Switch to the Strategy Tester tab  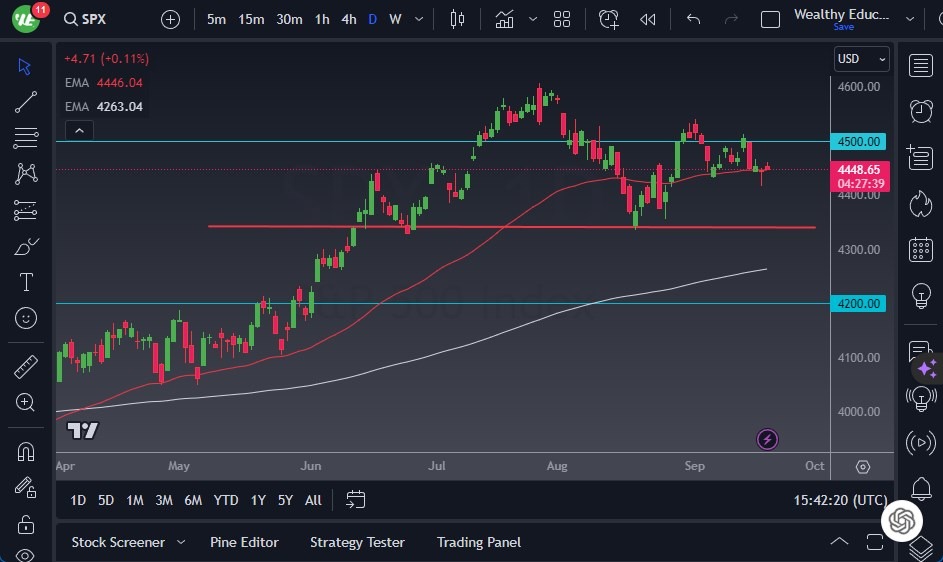[x=357, y=542]
